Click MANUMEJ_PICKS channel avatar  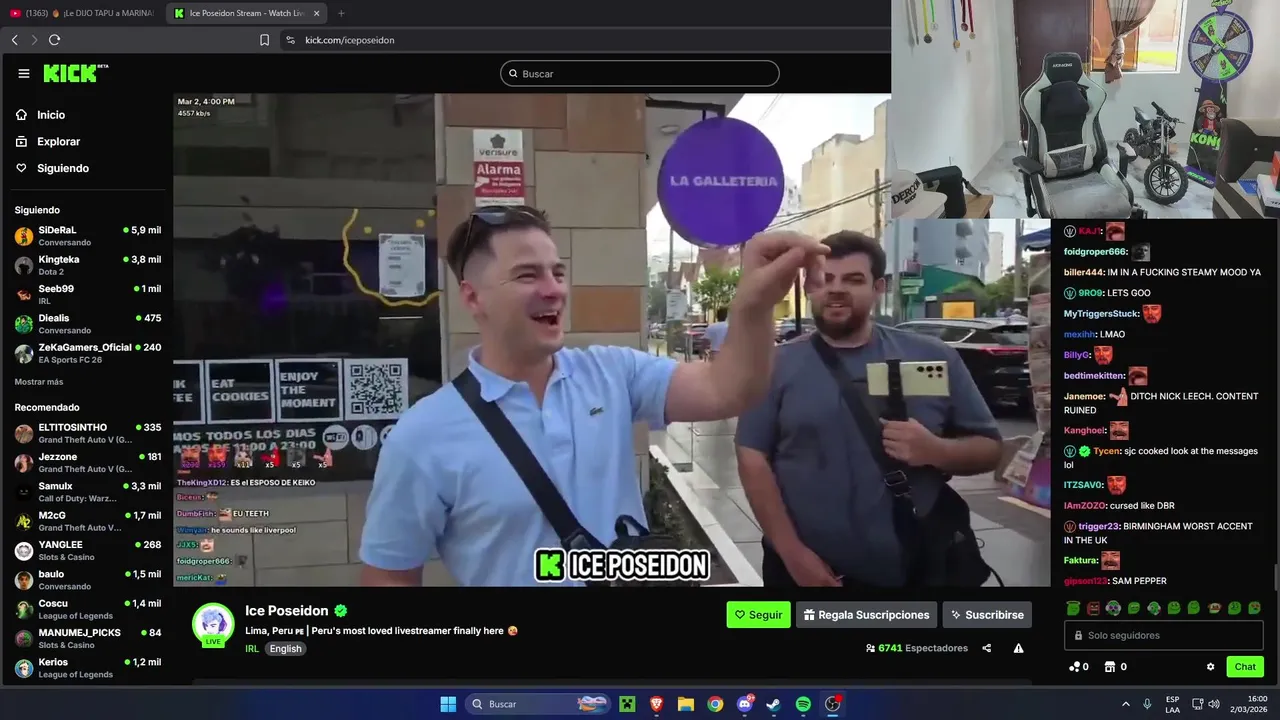24,638
